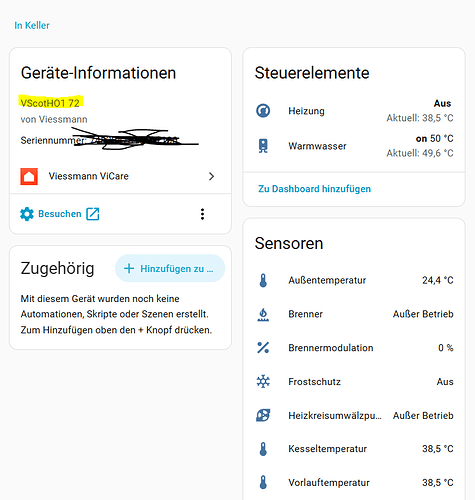Click the Frostschutz snowflake icon
Screen dimensions: 475x500
[263, 381]
